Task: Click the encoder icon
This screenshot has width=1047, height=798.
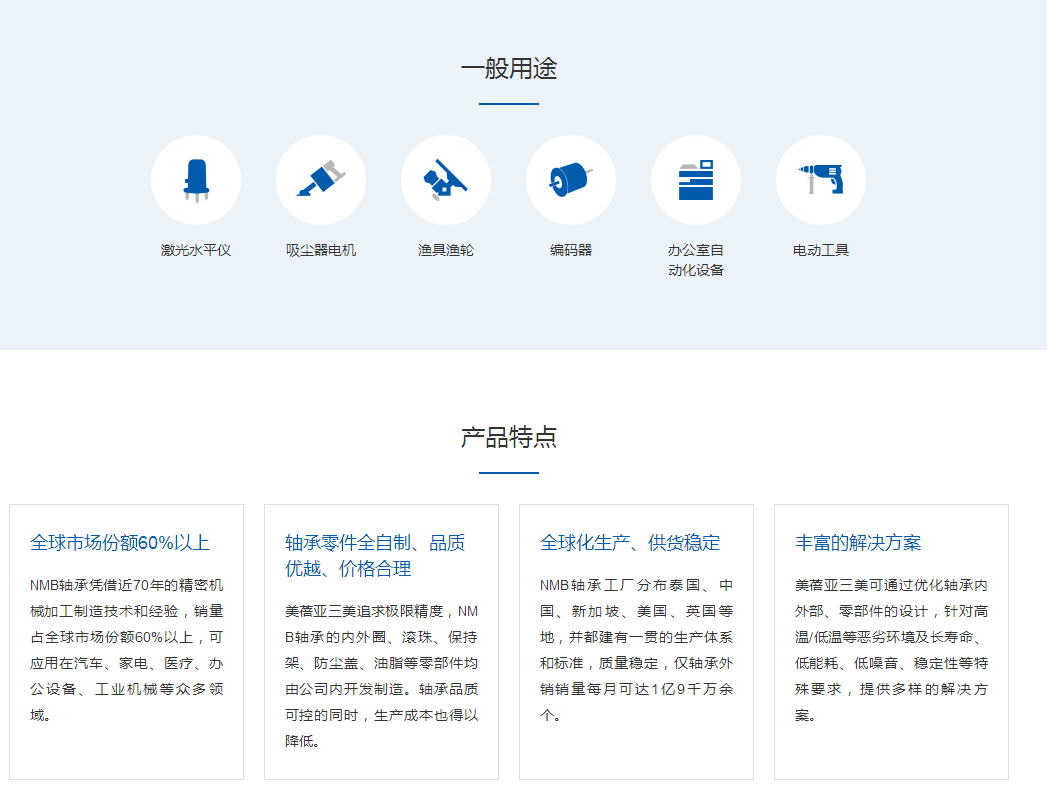Action: 571,180
